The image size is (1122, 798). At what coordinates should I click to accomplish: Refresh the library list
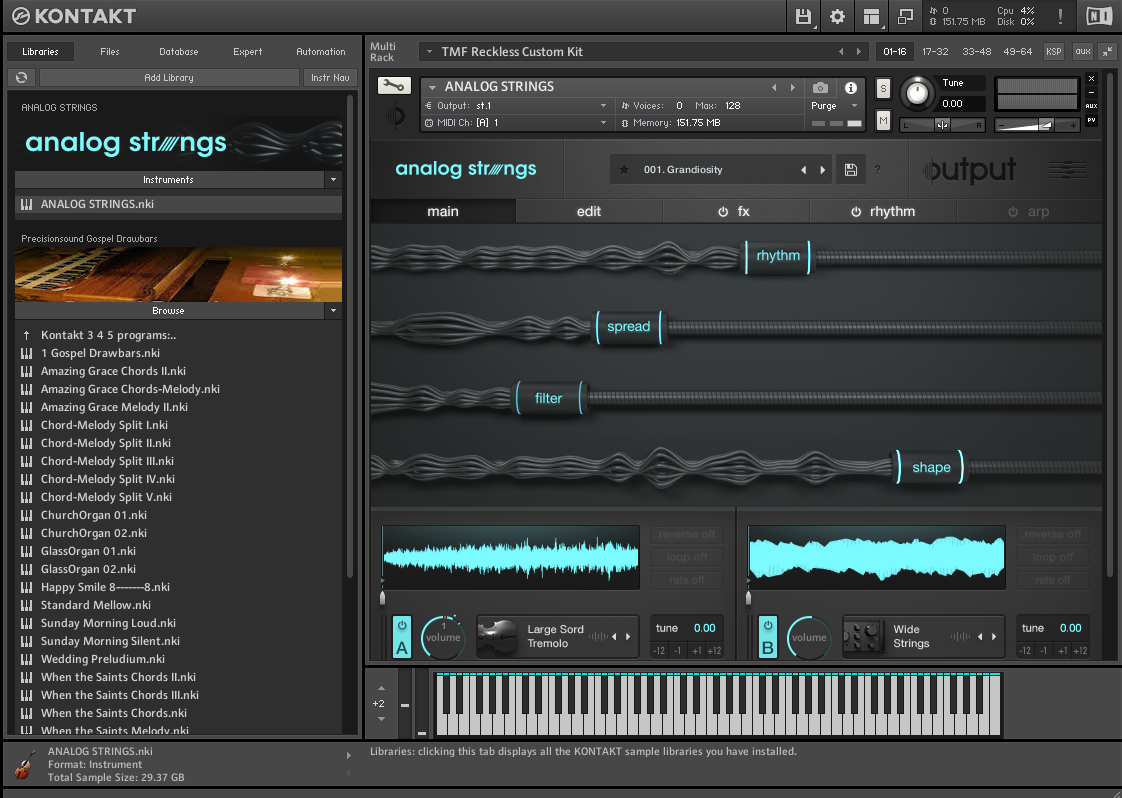click(21, 77)
